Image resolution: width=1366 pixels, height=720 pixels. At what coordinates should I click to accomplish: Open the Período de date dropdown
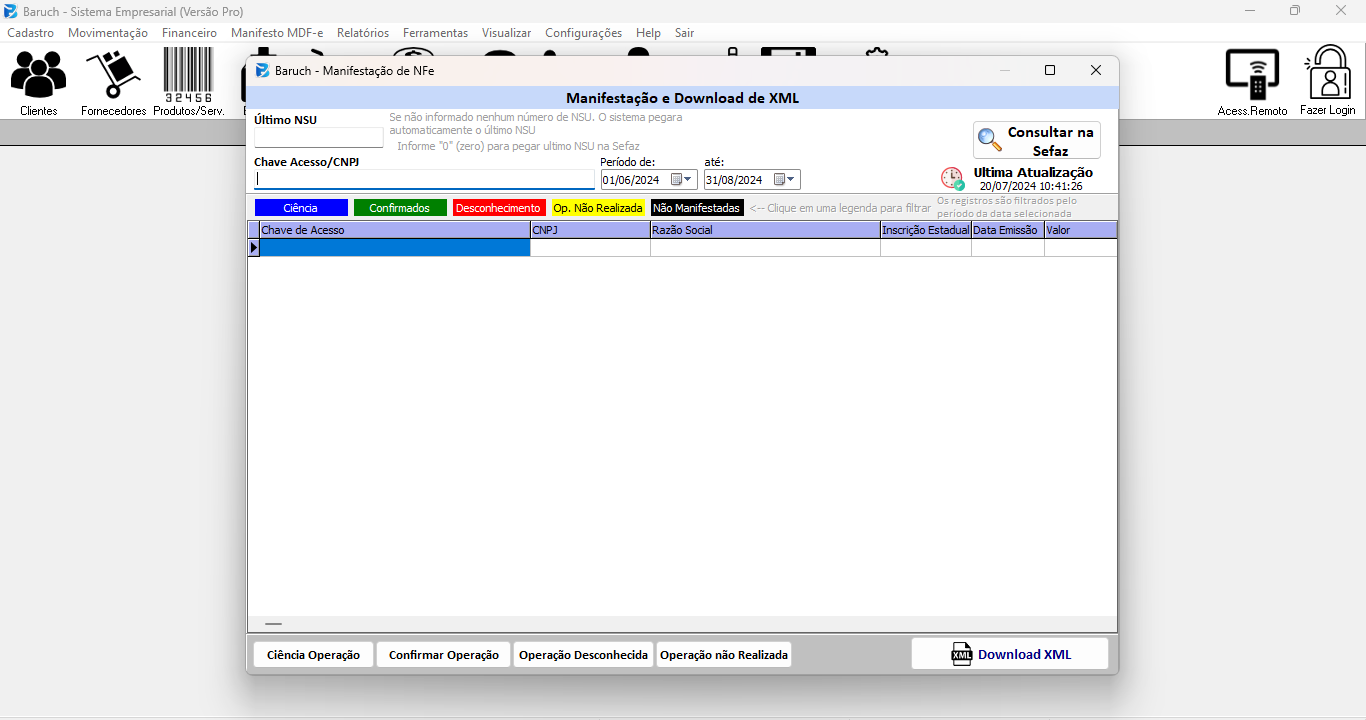pos(688,180)
